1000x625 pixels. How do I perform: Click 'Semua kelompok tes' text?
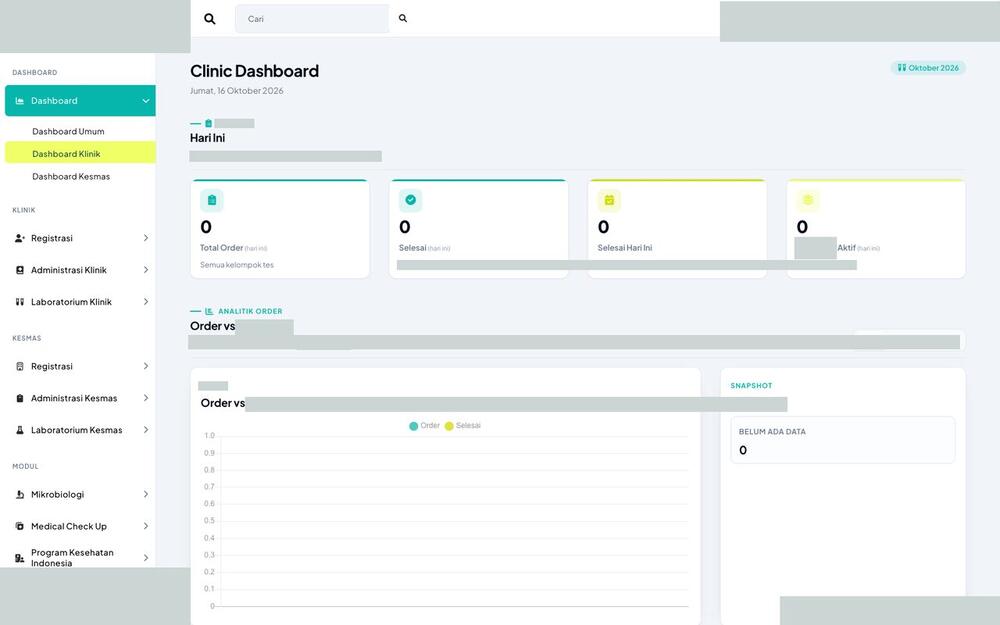click(237, 265)
